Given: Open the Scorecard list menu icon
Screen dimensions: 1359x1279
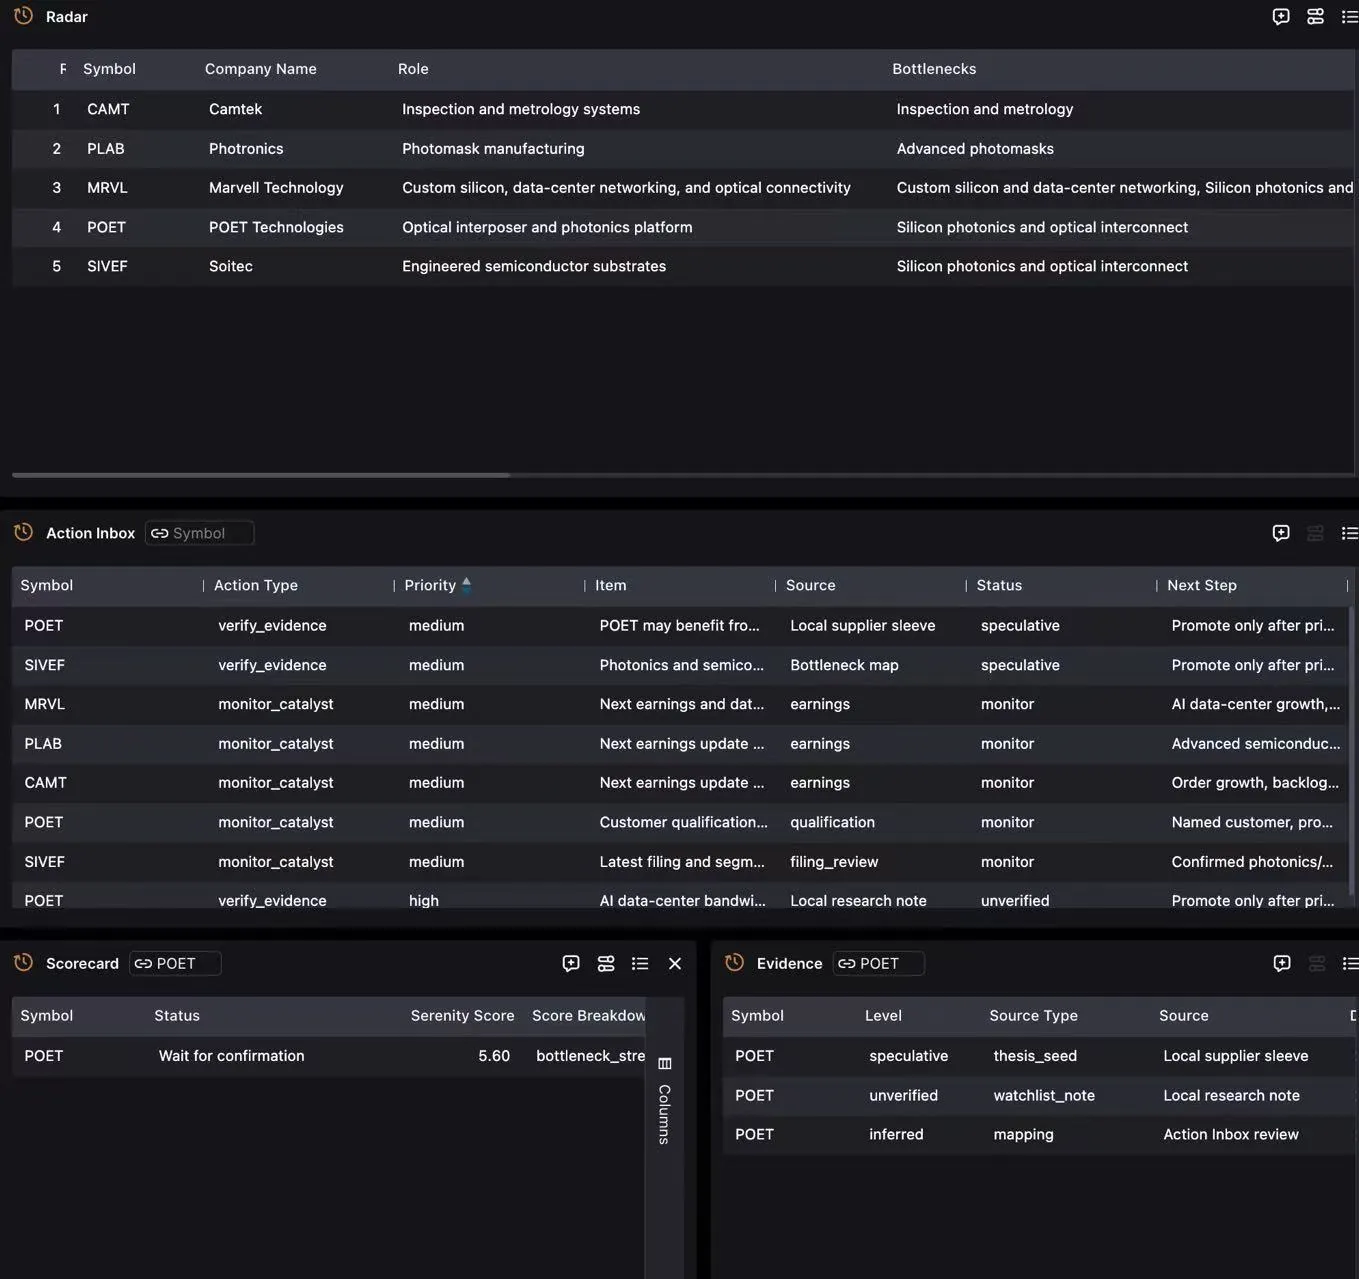Looking at the screenshot, I should 640,963.
